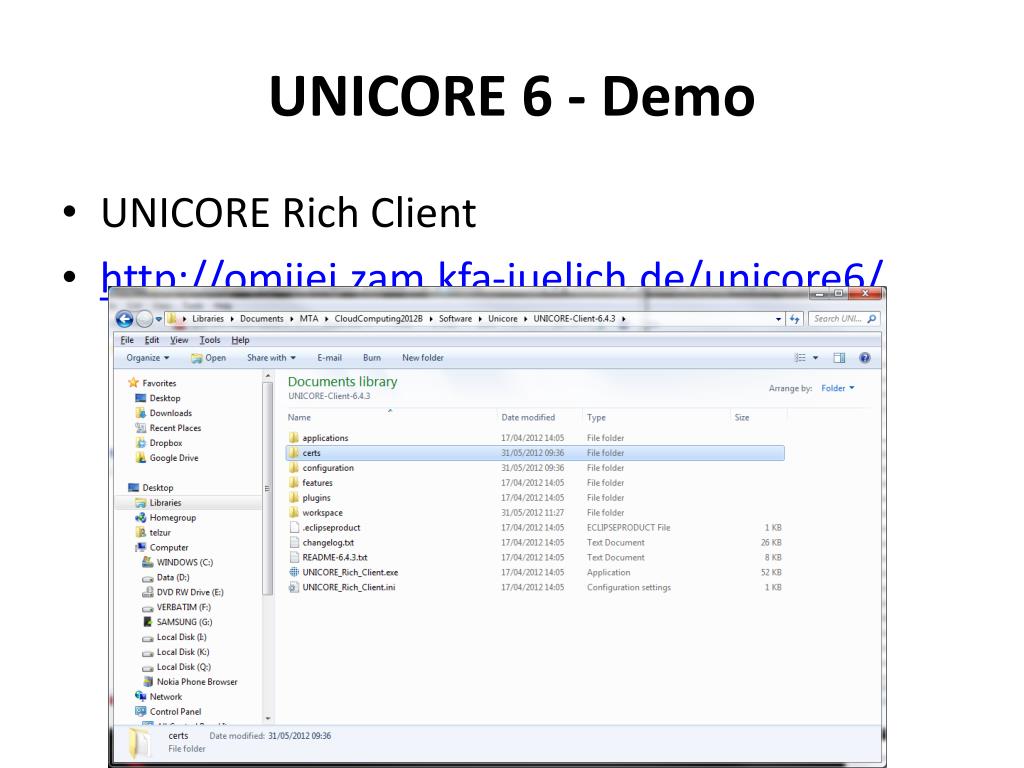Open the Help menu
This screenshot has width=1024, height=768.
tap(240, 340)
